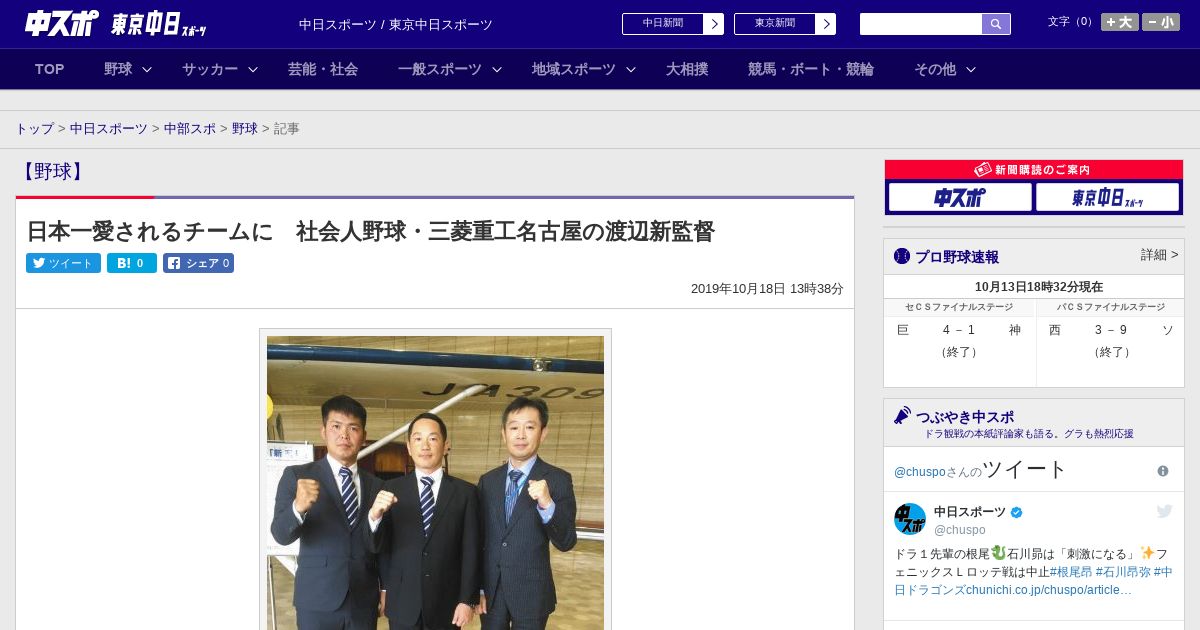1200x630 pixels.
Task: Click the 【野球】 category heading
Action: (x=52, y=172)
